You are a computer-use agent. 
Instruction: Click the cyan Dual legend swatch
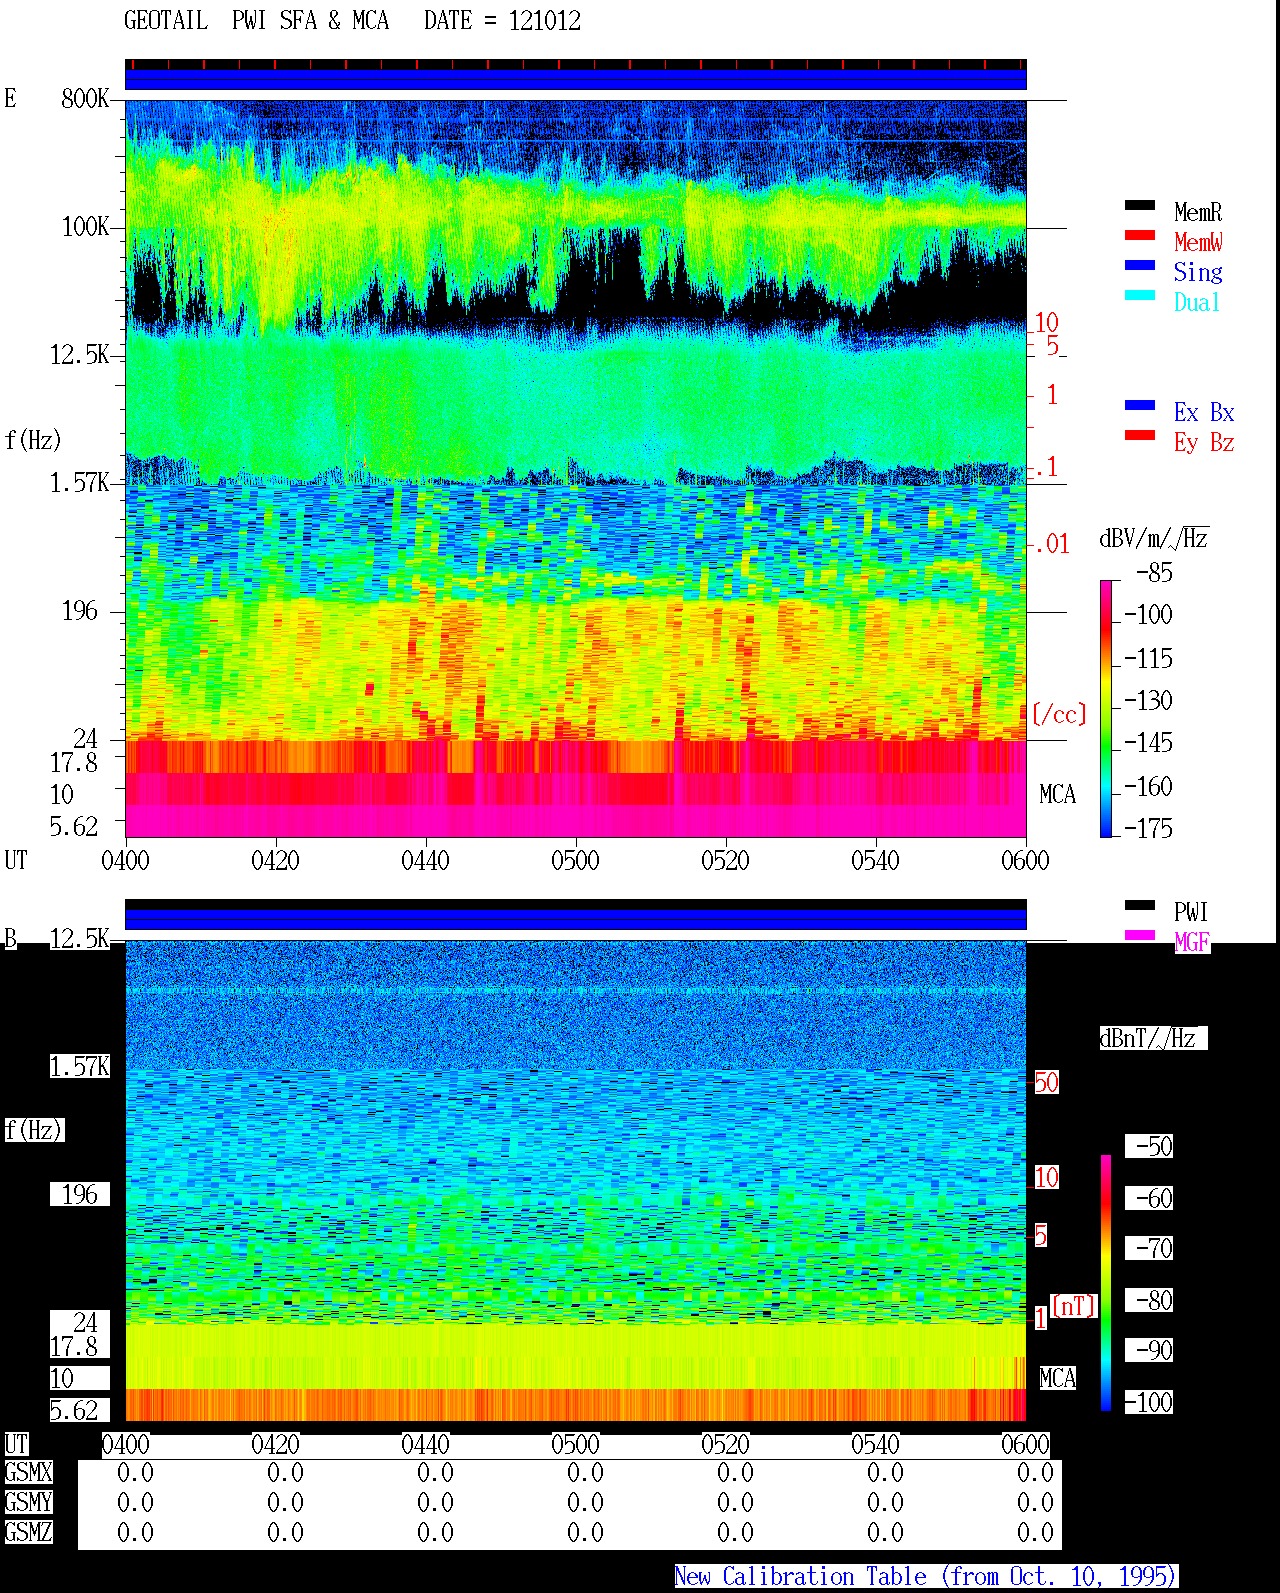[1140, 296]
